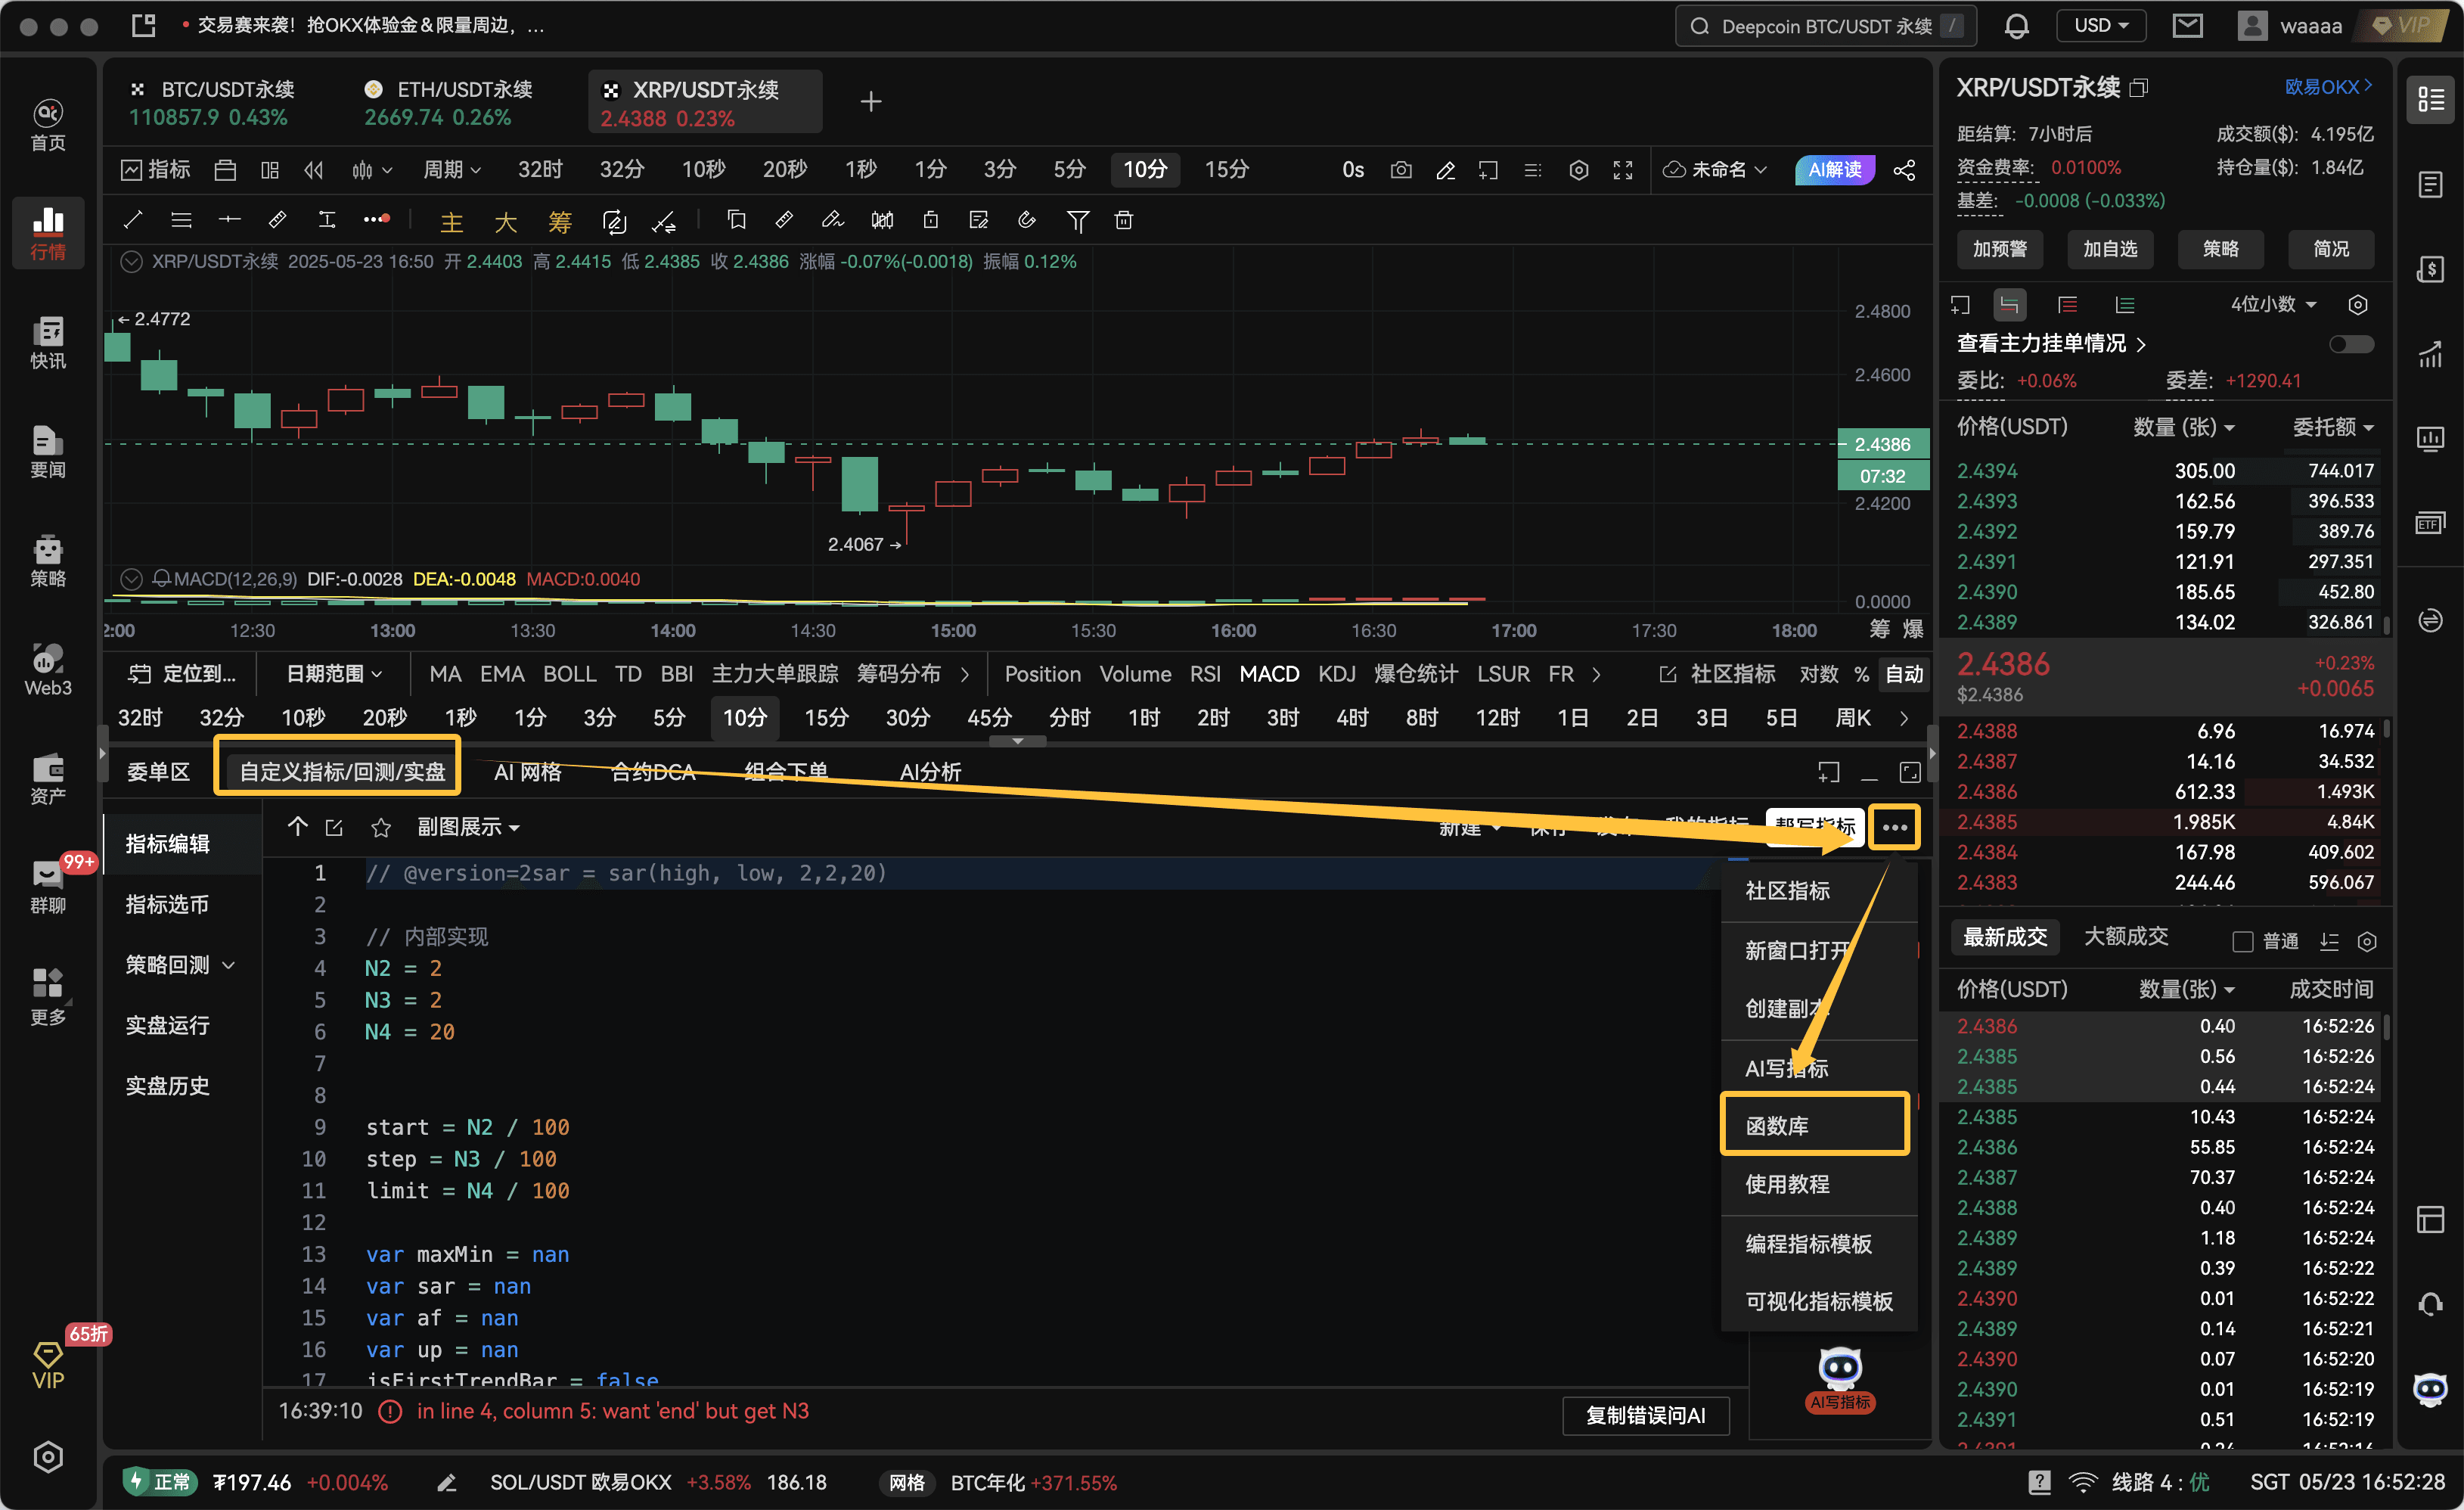Open the share icon next to AI解读
The image size is (2464, 1510).
coord(1904,170)
